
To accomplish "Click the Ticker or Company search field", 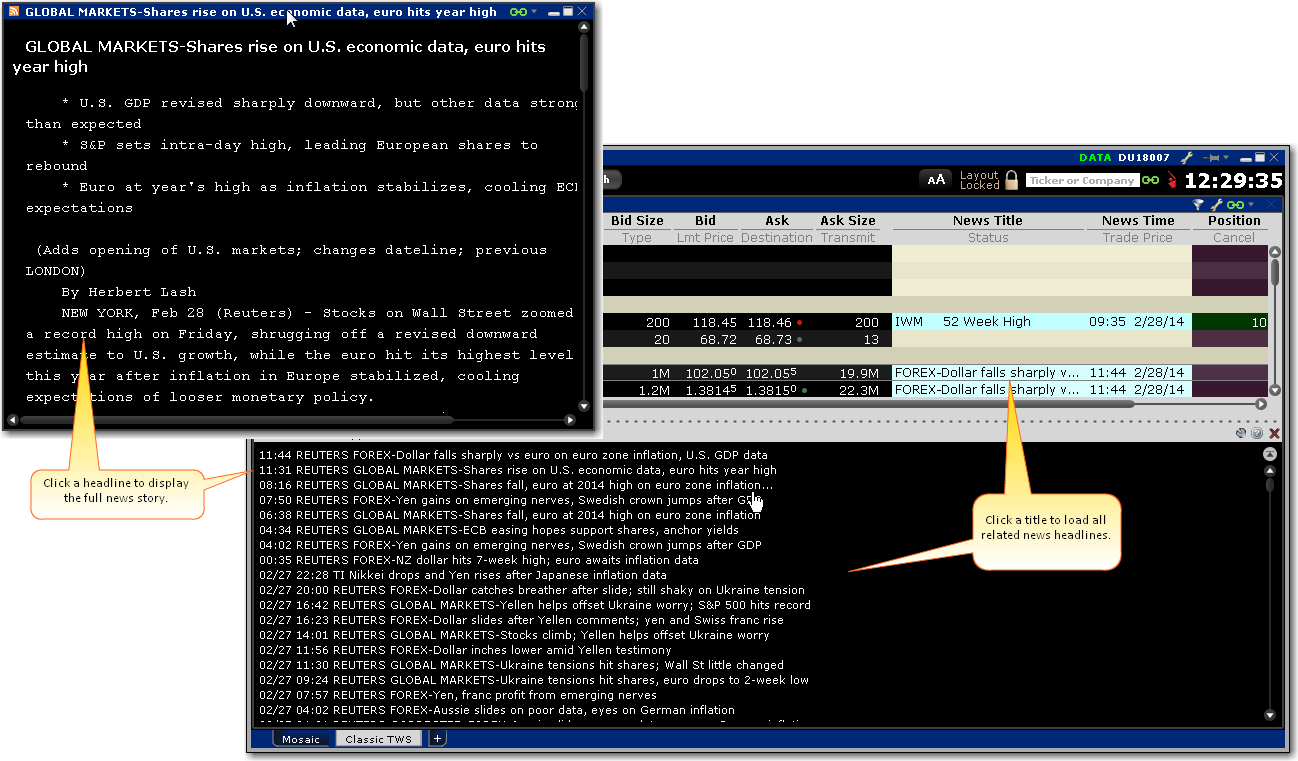I will pos(1082,181).
